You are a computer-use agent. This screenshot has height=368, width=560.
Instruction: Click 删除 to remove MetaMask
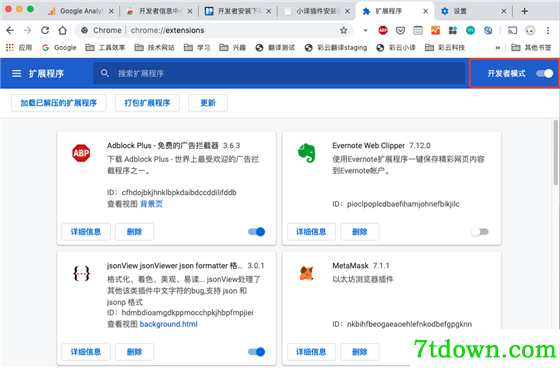[360, 352]
